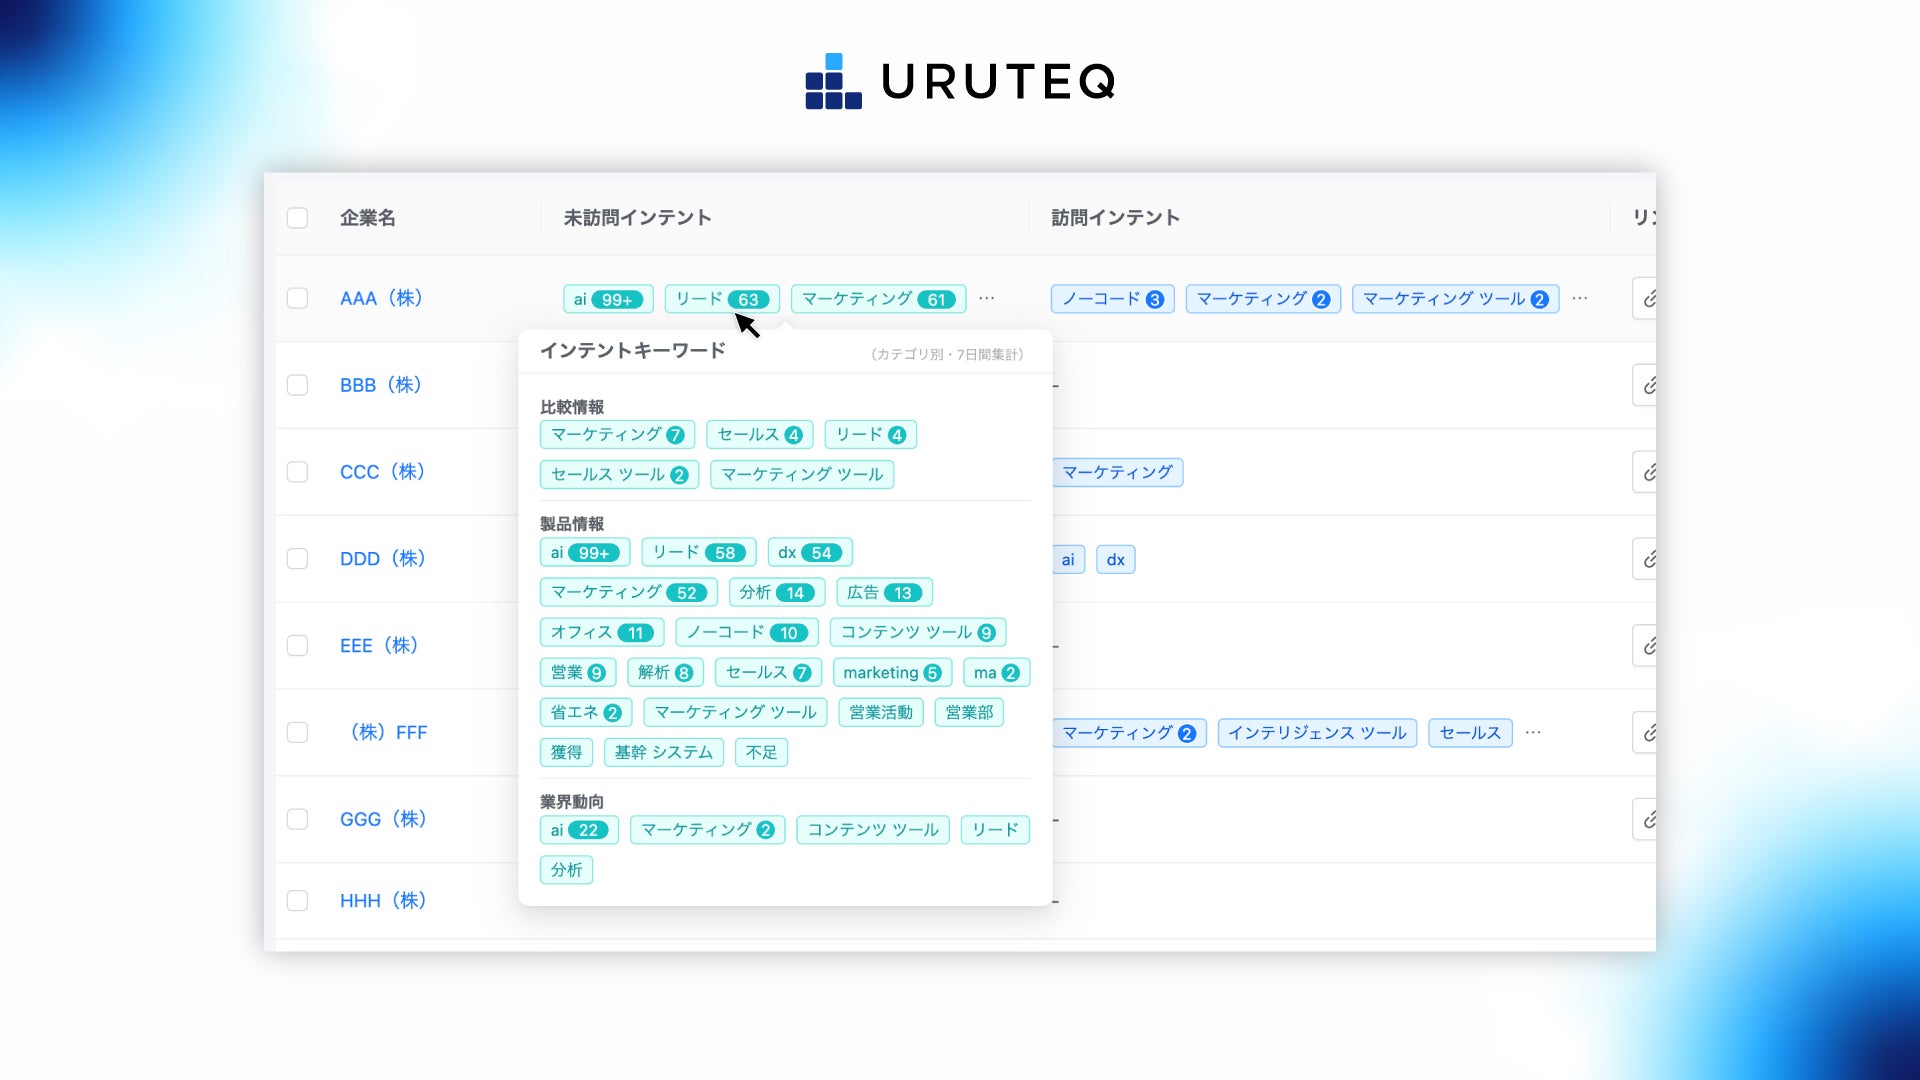Select the checkbox for DDD (株)
Image resolution: width=1920 pixels, height=1080 pixels.
(297, 559)
